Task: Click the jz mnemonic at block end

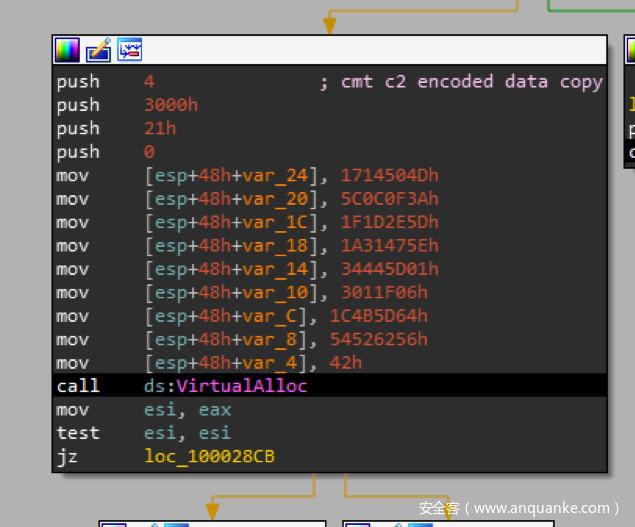Action: point(67,456)
